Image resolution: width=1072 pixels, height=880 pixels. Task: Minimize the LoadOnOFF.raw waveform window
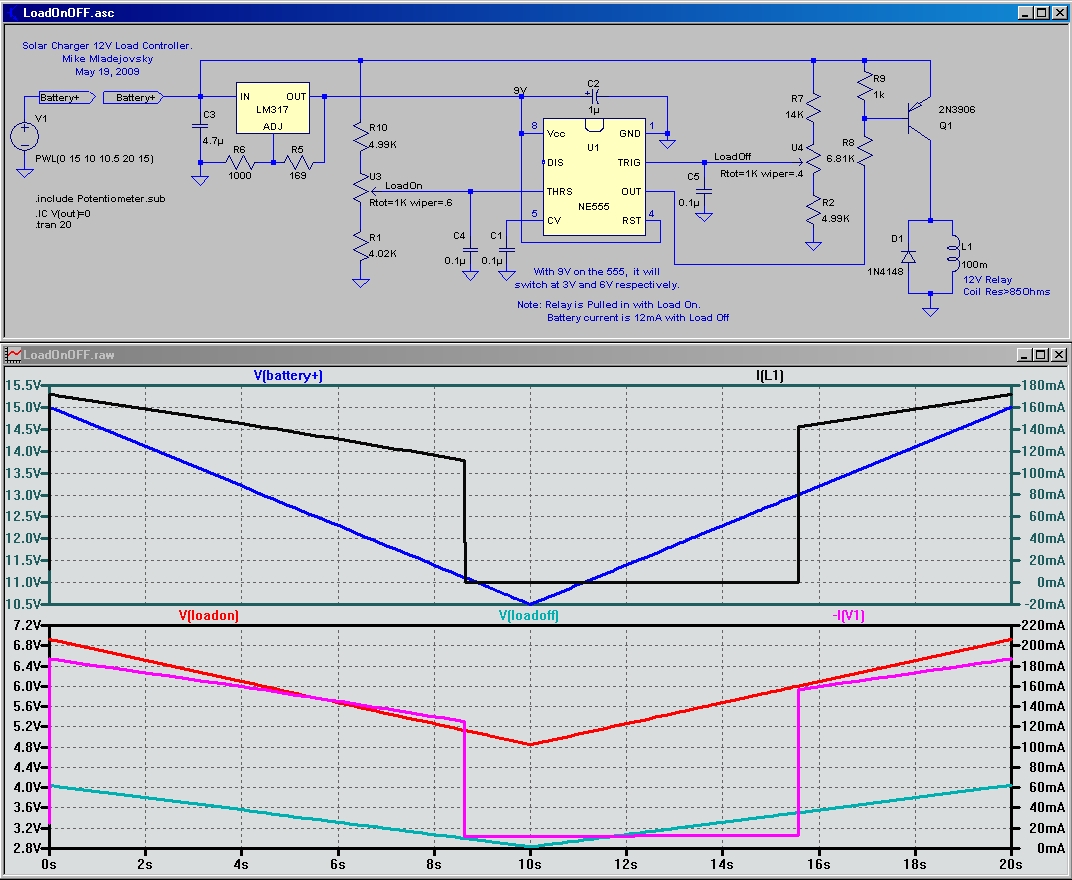point(1024,355)
